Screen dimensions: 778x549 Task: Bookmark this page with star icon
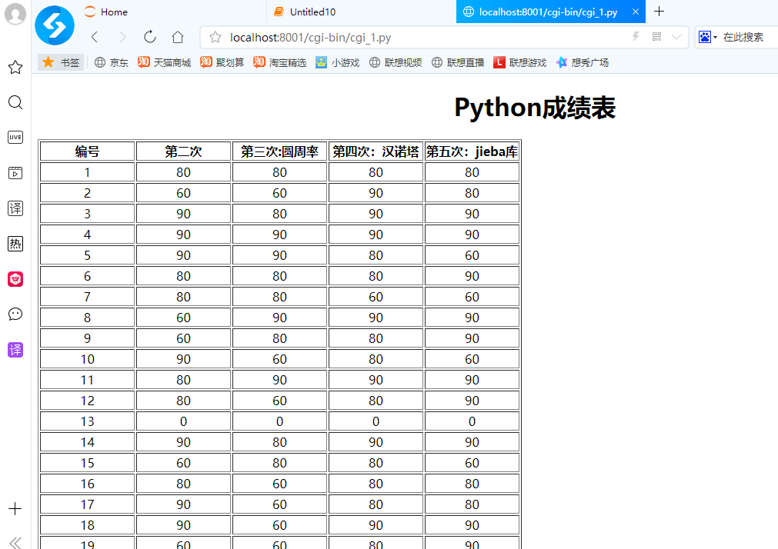(215, 37)
